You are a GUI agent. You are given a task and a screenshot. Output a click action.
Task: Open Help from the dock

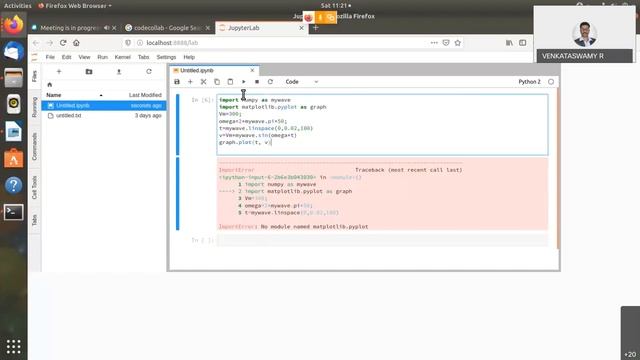(x=13, y=185)
